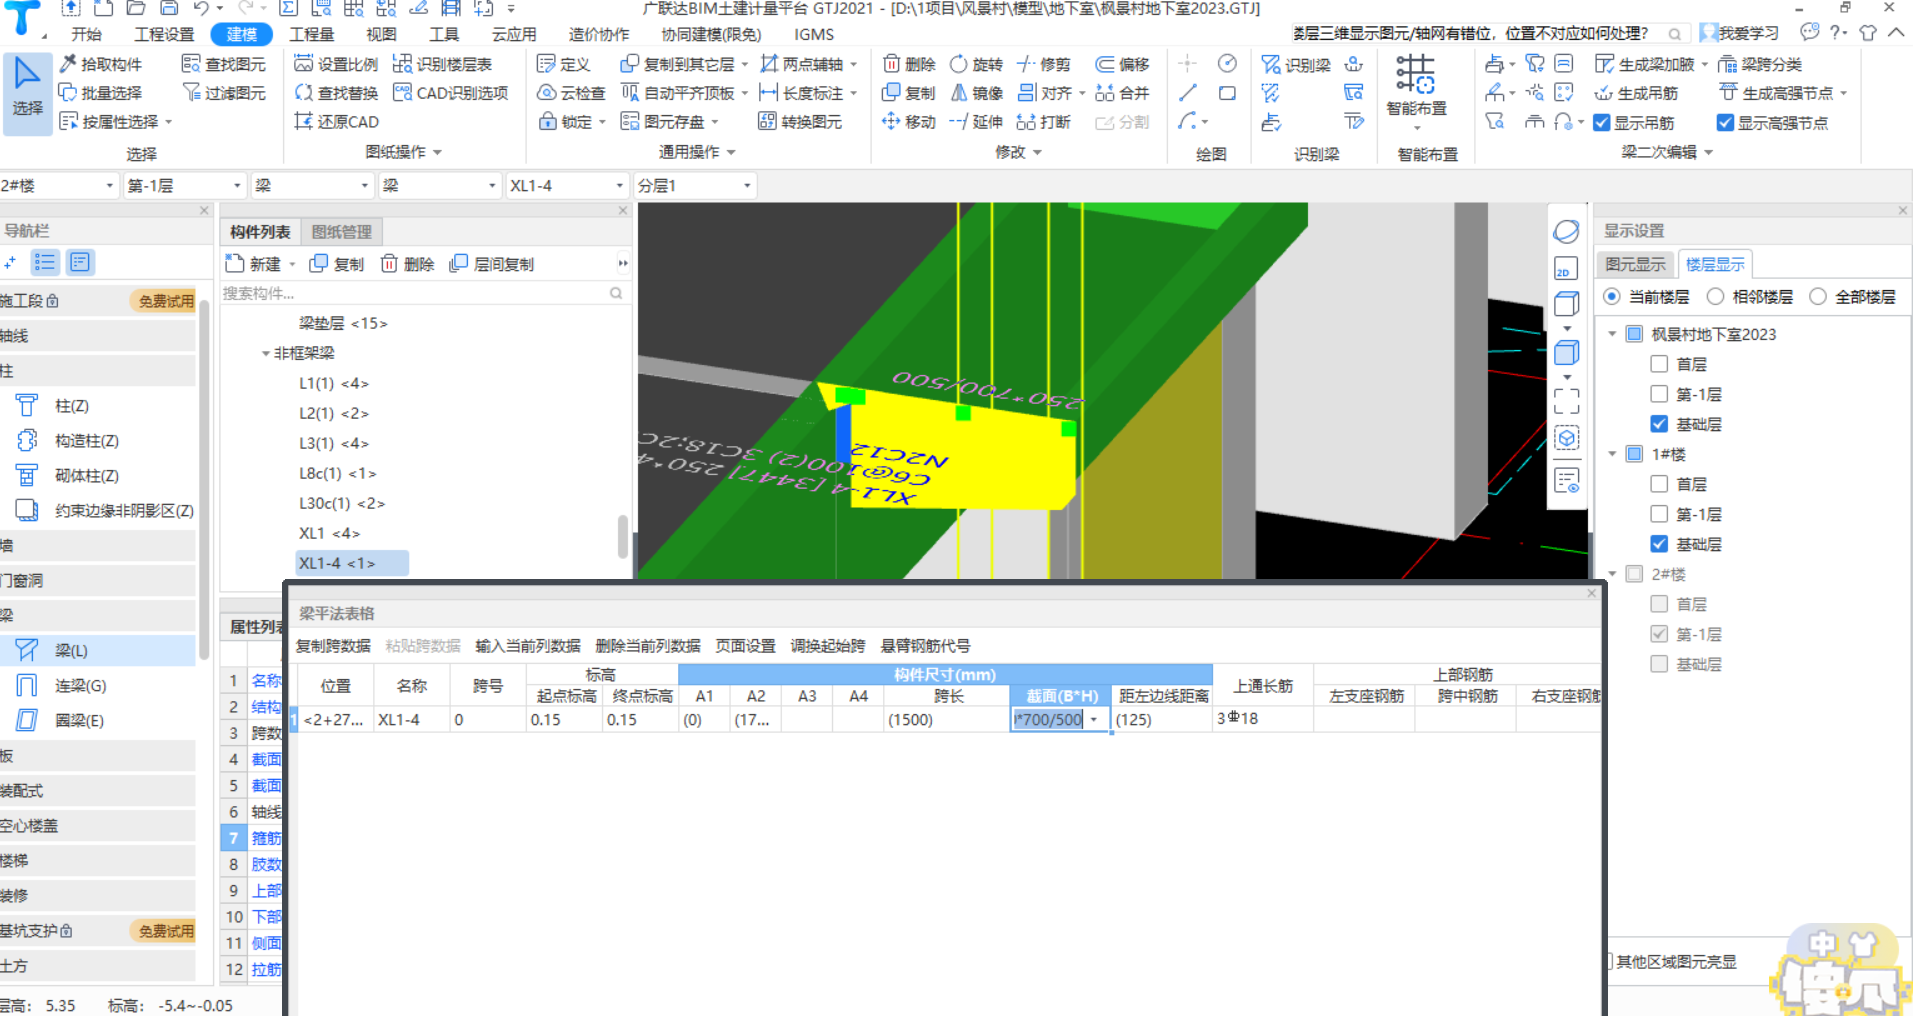Click 批量选择 batch select tool

click(x=100, y=93)
